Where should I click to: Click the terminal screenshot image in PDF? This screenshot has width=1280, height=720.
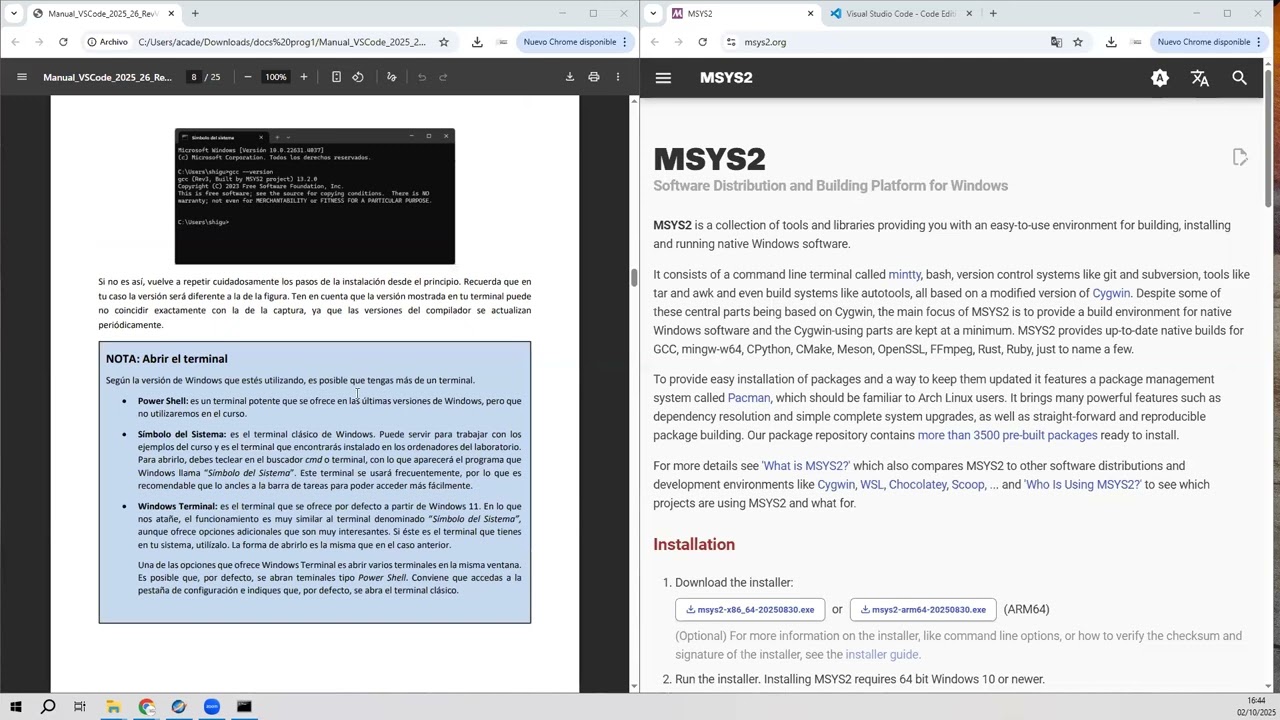[315, 197]
